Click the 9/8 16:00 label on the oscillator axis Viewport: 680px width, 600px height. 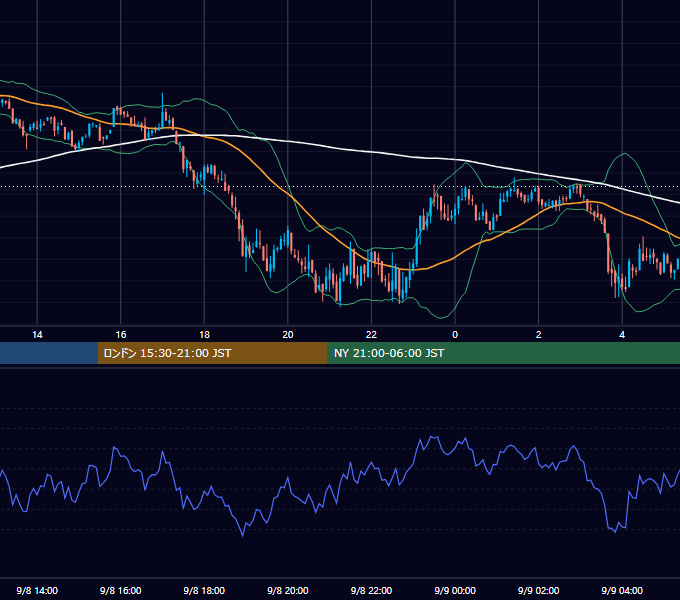pos(121,590)
